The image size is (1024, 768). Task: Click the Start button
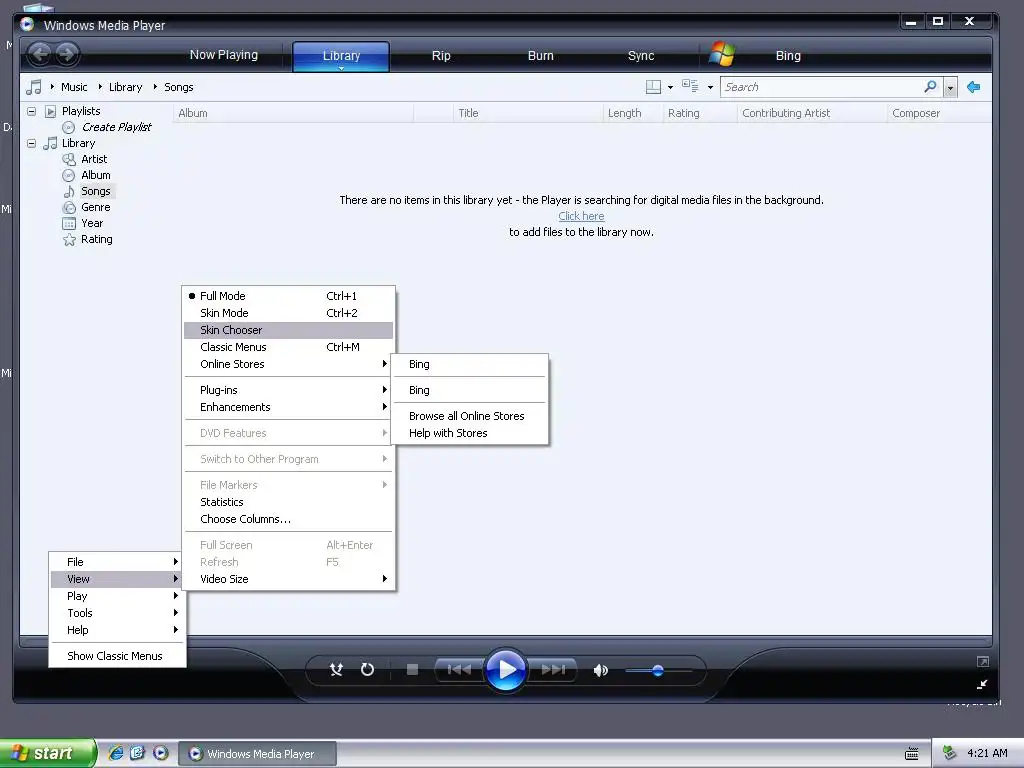coord(47,753)
